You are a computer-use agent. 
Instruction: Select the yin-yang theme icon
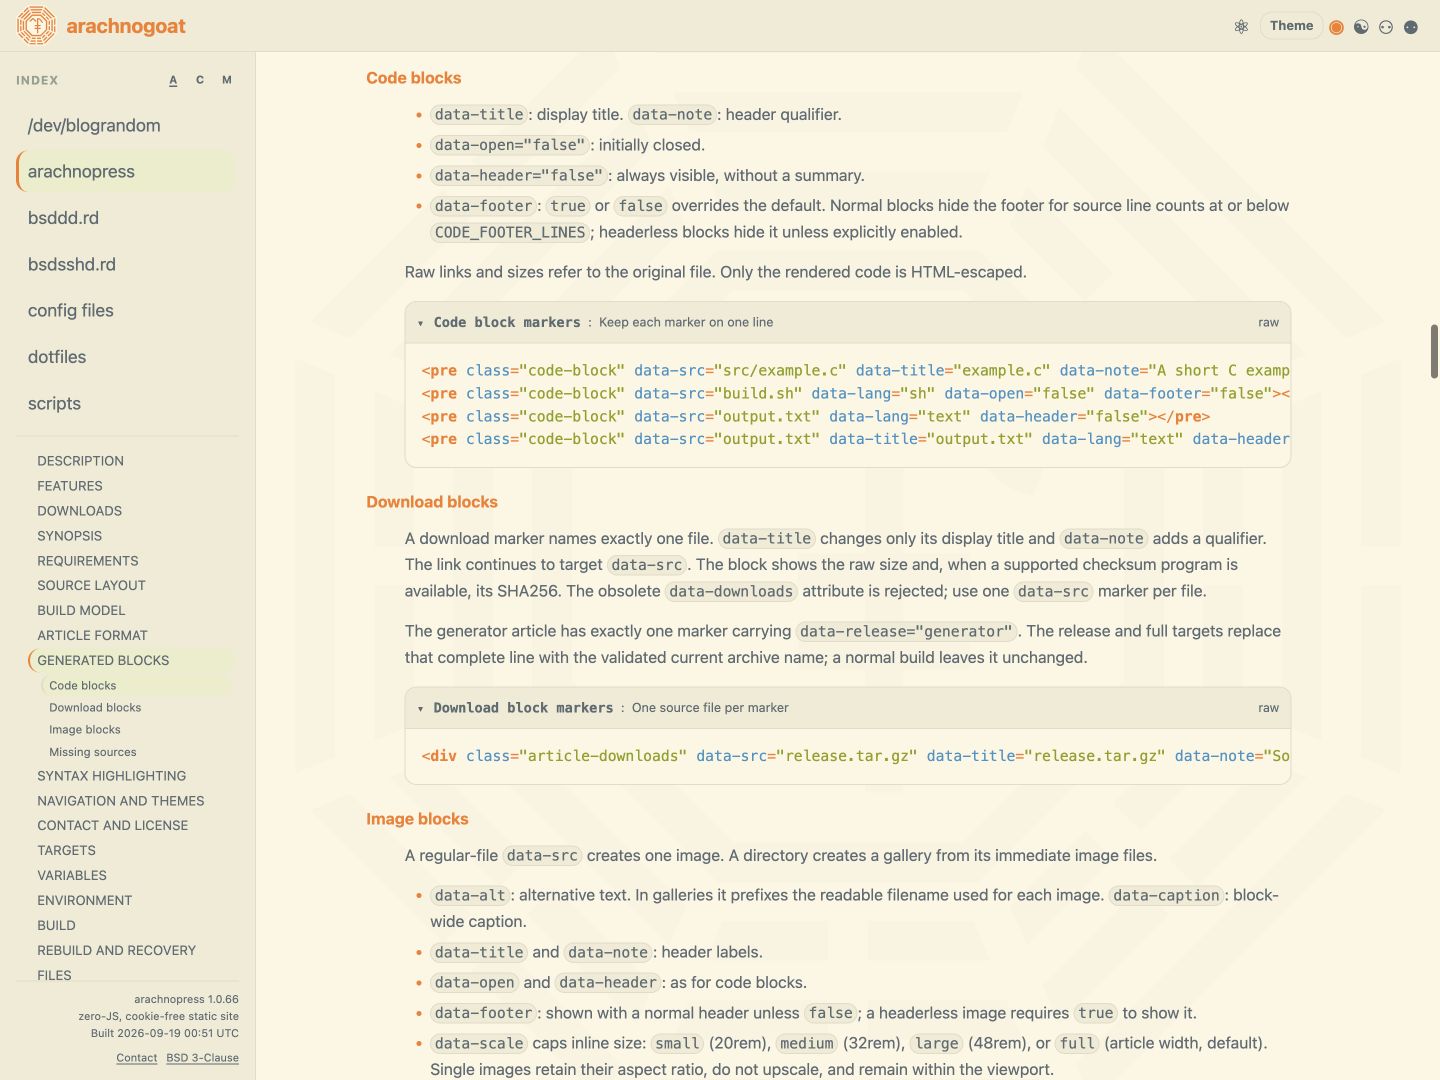pyautogui.click(x=1361, y=27)
